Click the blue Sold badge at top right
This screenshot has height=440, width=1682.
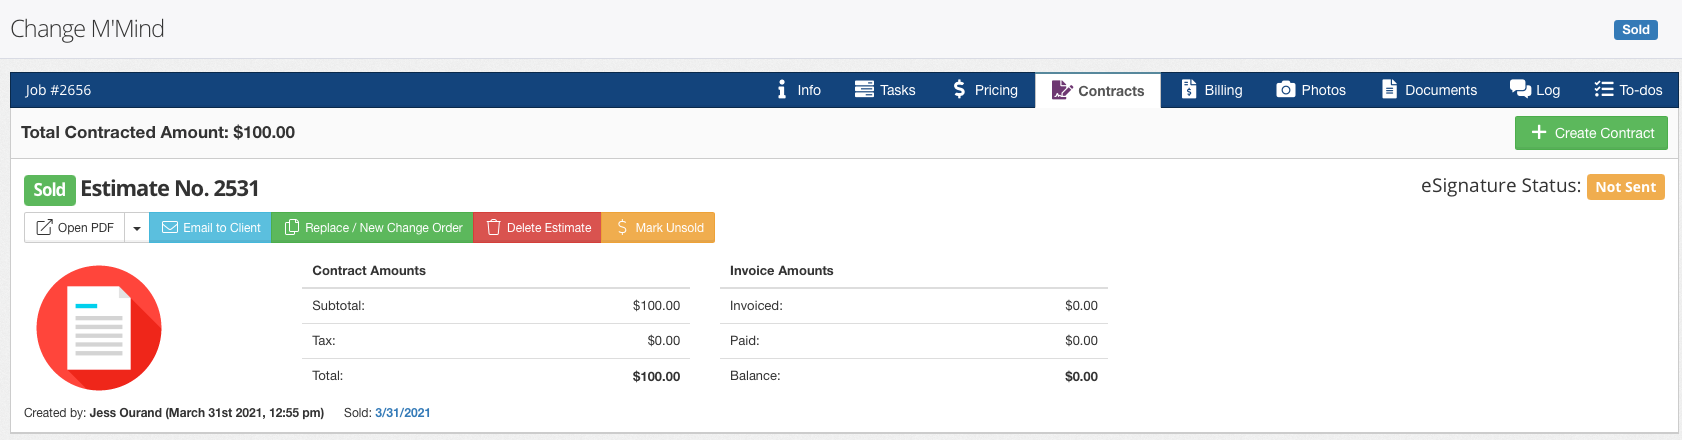1635,30
